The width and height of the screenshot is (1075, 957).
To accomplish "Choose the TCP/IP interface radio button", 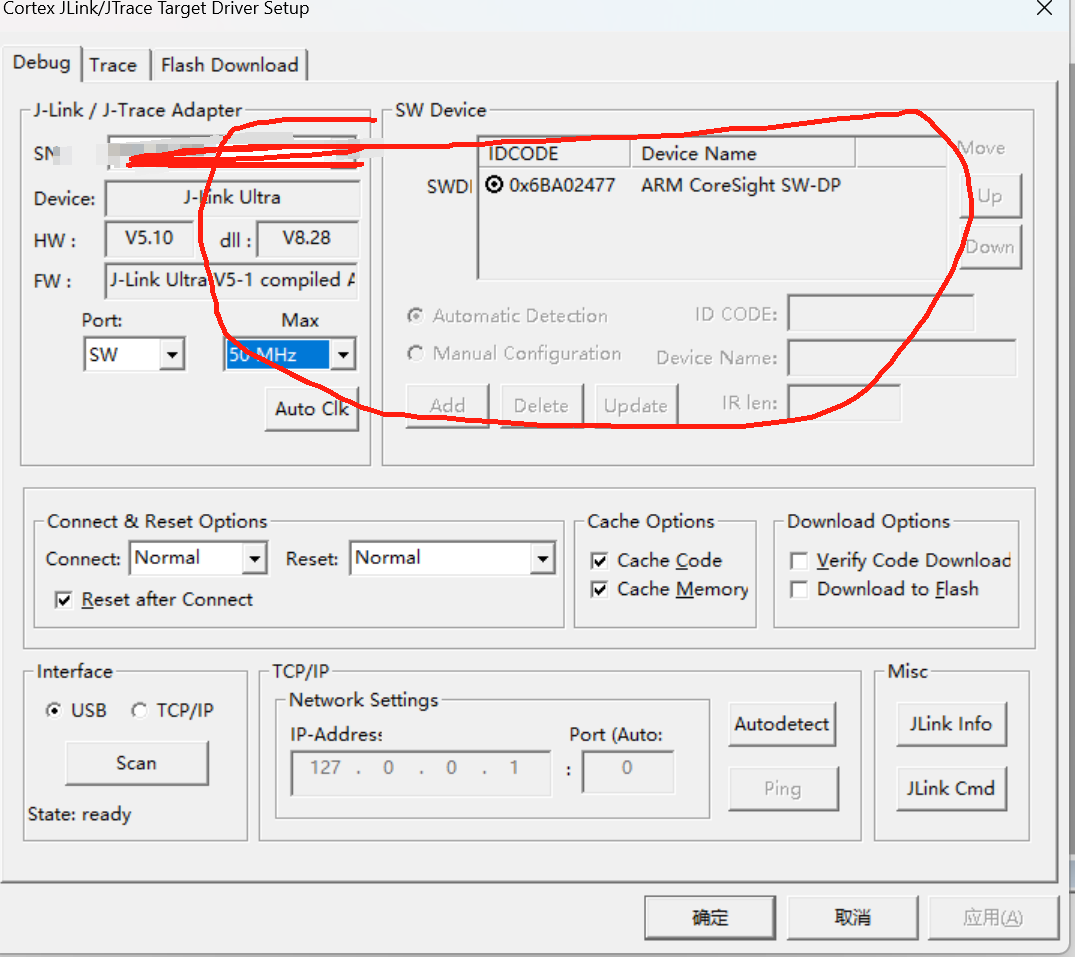I will coord(139,710).
